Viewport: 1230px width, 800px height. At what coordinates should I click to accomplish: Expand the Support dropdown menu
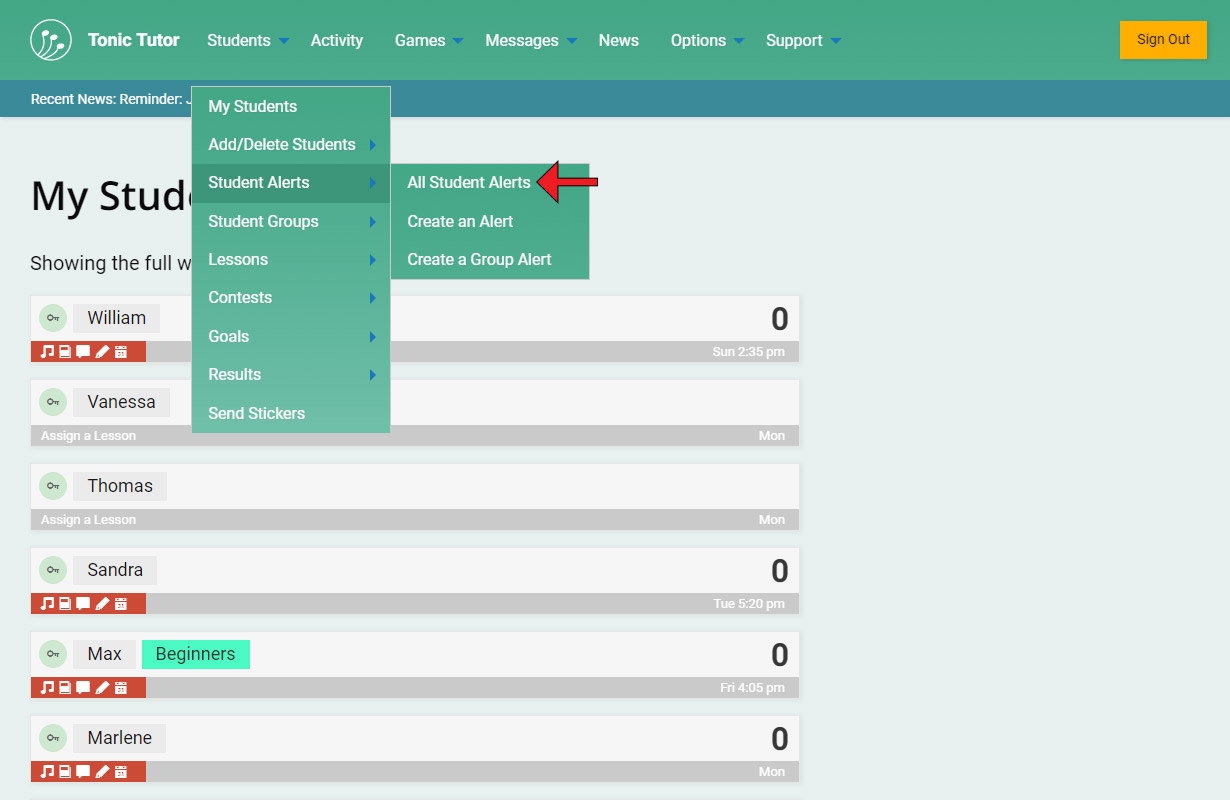click(x=802, y=41)
